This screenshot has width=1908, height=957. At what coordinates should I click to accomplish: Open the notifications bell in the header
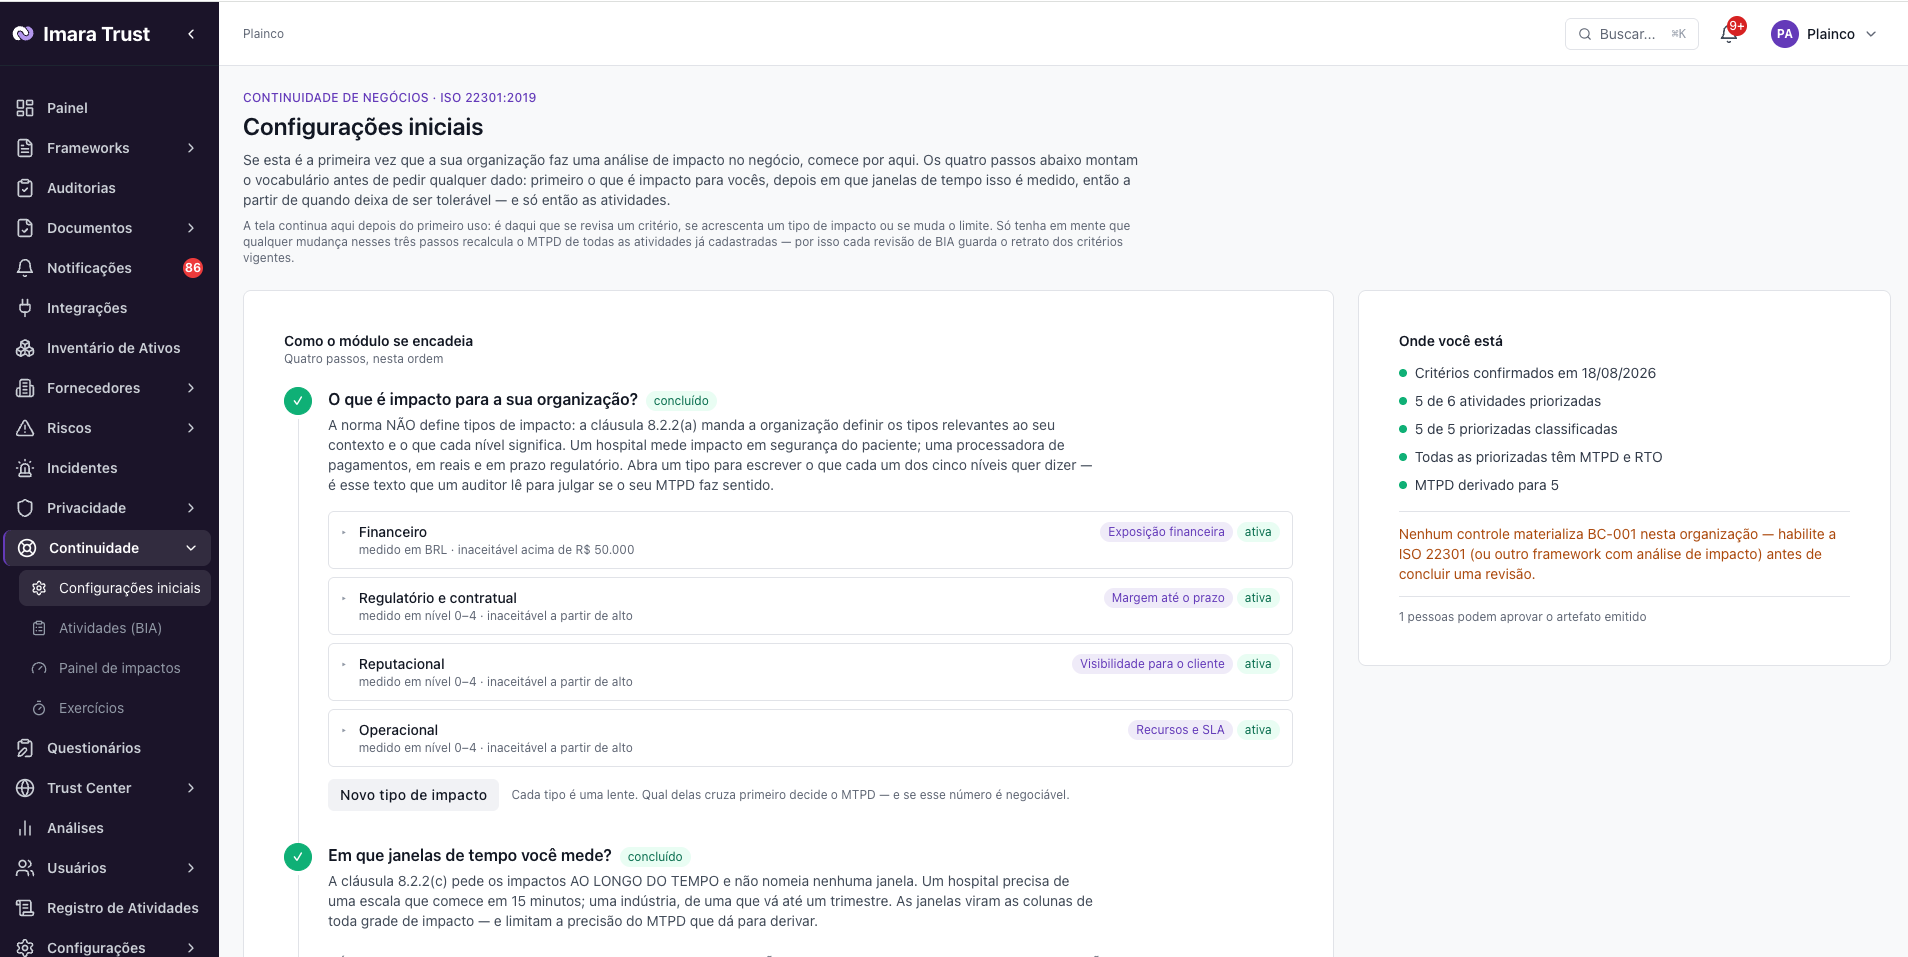click(1729, 34)
